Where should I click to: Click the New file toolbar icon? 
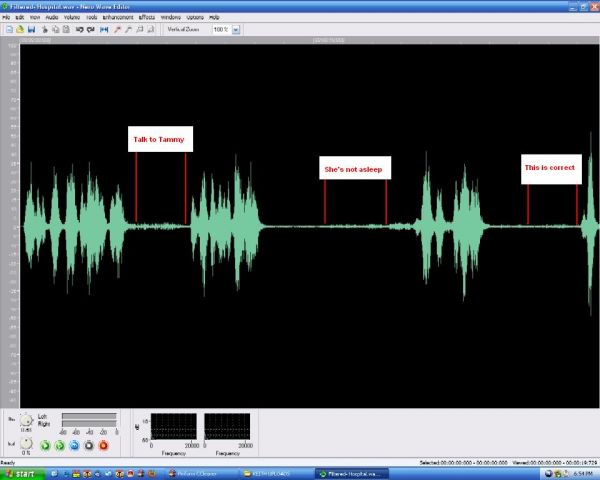[x=8, y=29]
